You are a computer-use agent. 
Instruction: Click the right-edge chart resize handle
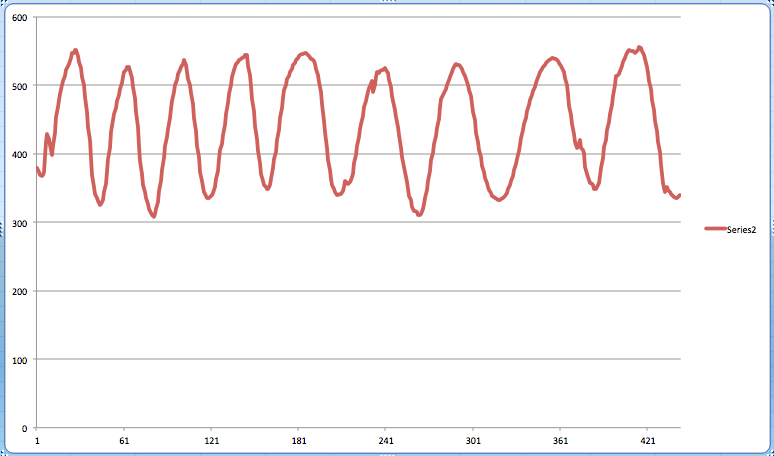click(x=771, y=228)
